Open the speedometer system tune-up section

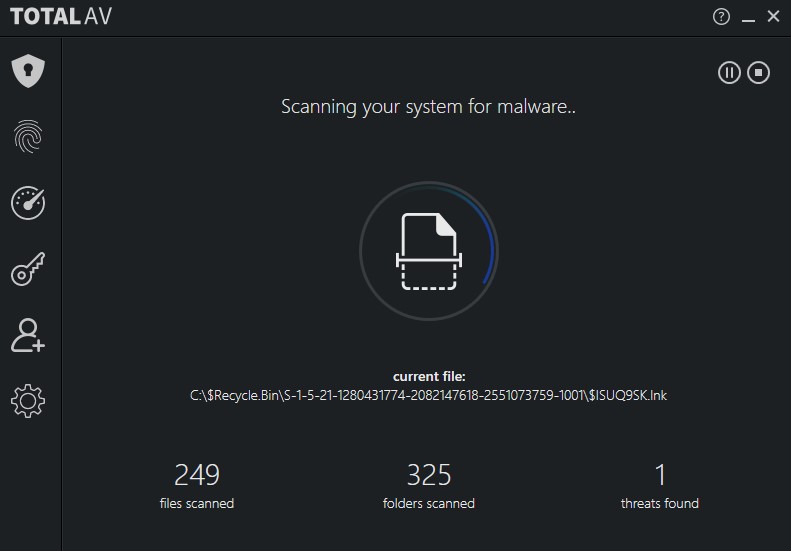tap(28, 202)
